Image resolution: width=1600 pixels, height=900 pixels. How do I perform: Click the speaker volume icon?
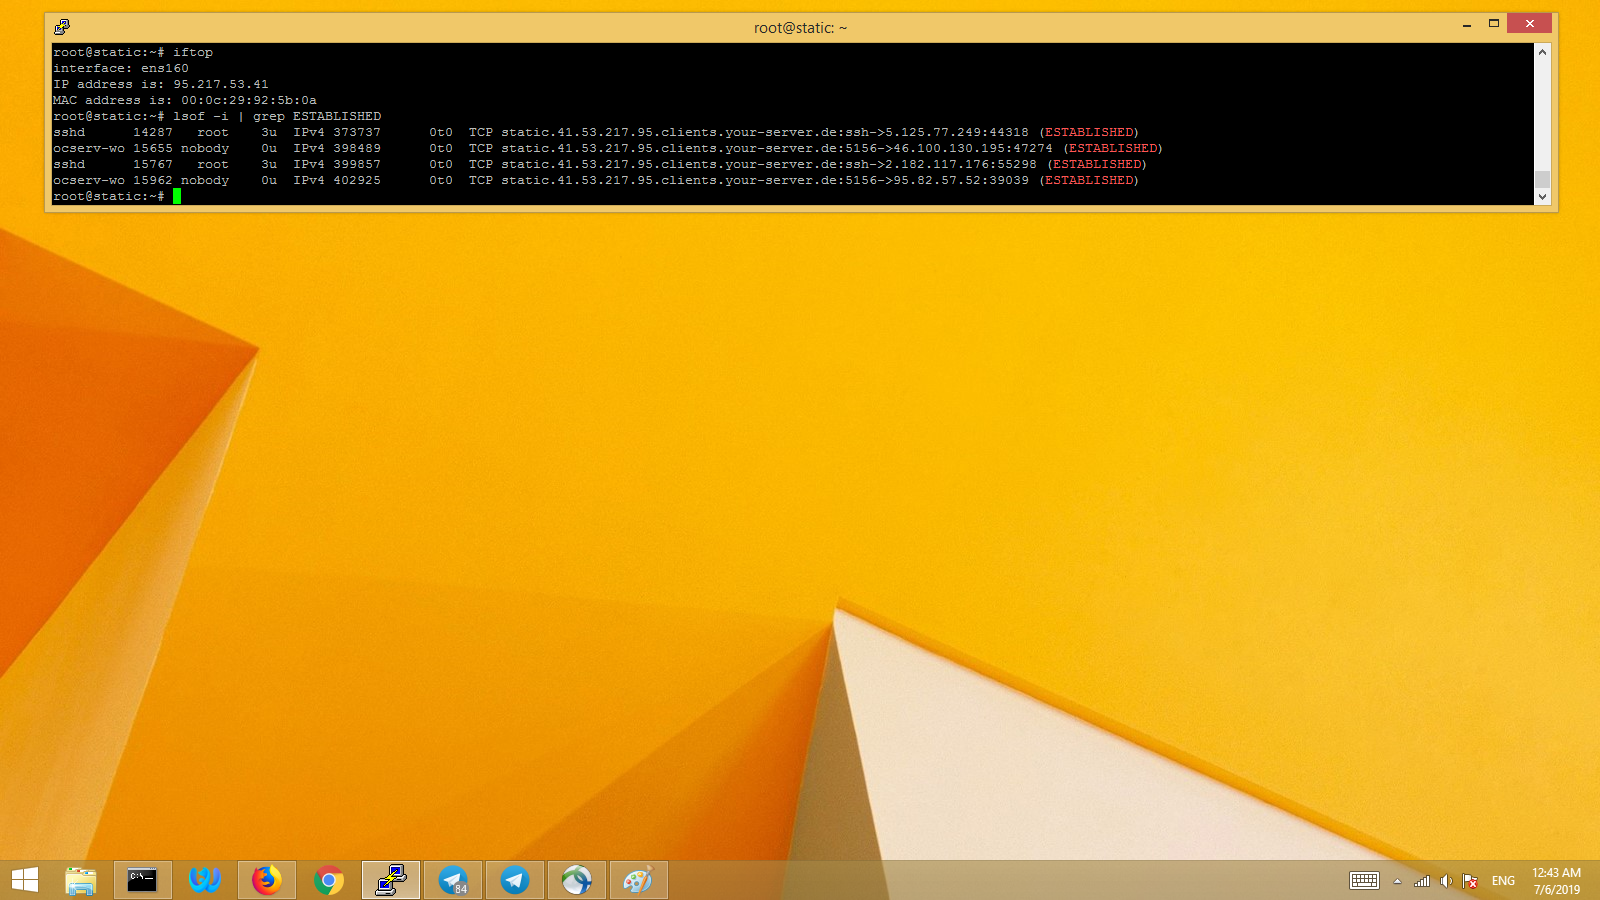pyautogui.click(x=1446, y=881)
